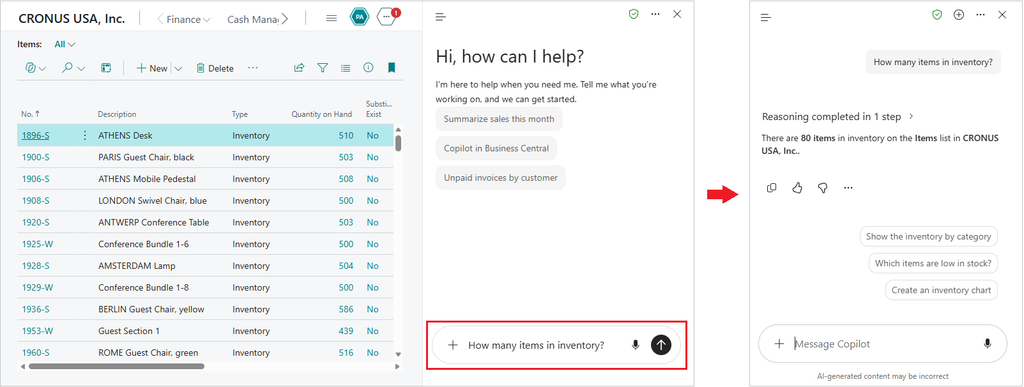Click the green shield icon in right Copilot pane

[937, 14]
